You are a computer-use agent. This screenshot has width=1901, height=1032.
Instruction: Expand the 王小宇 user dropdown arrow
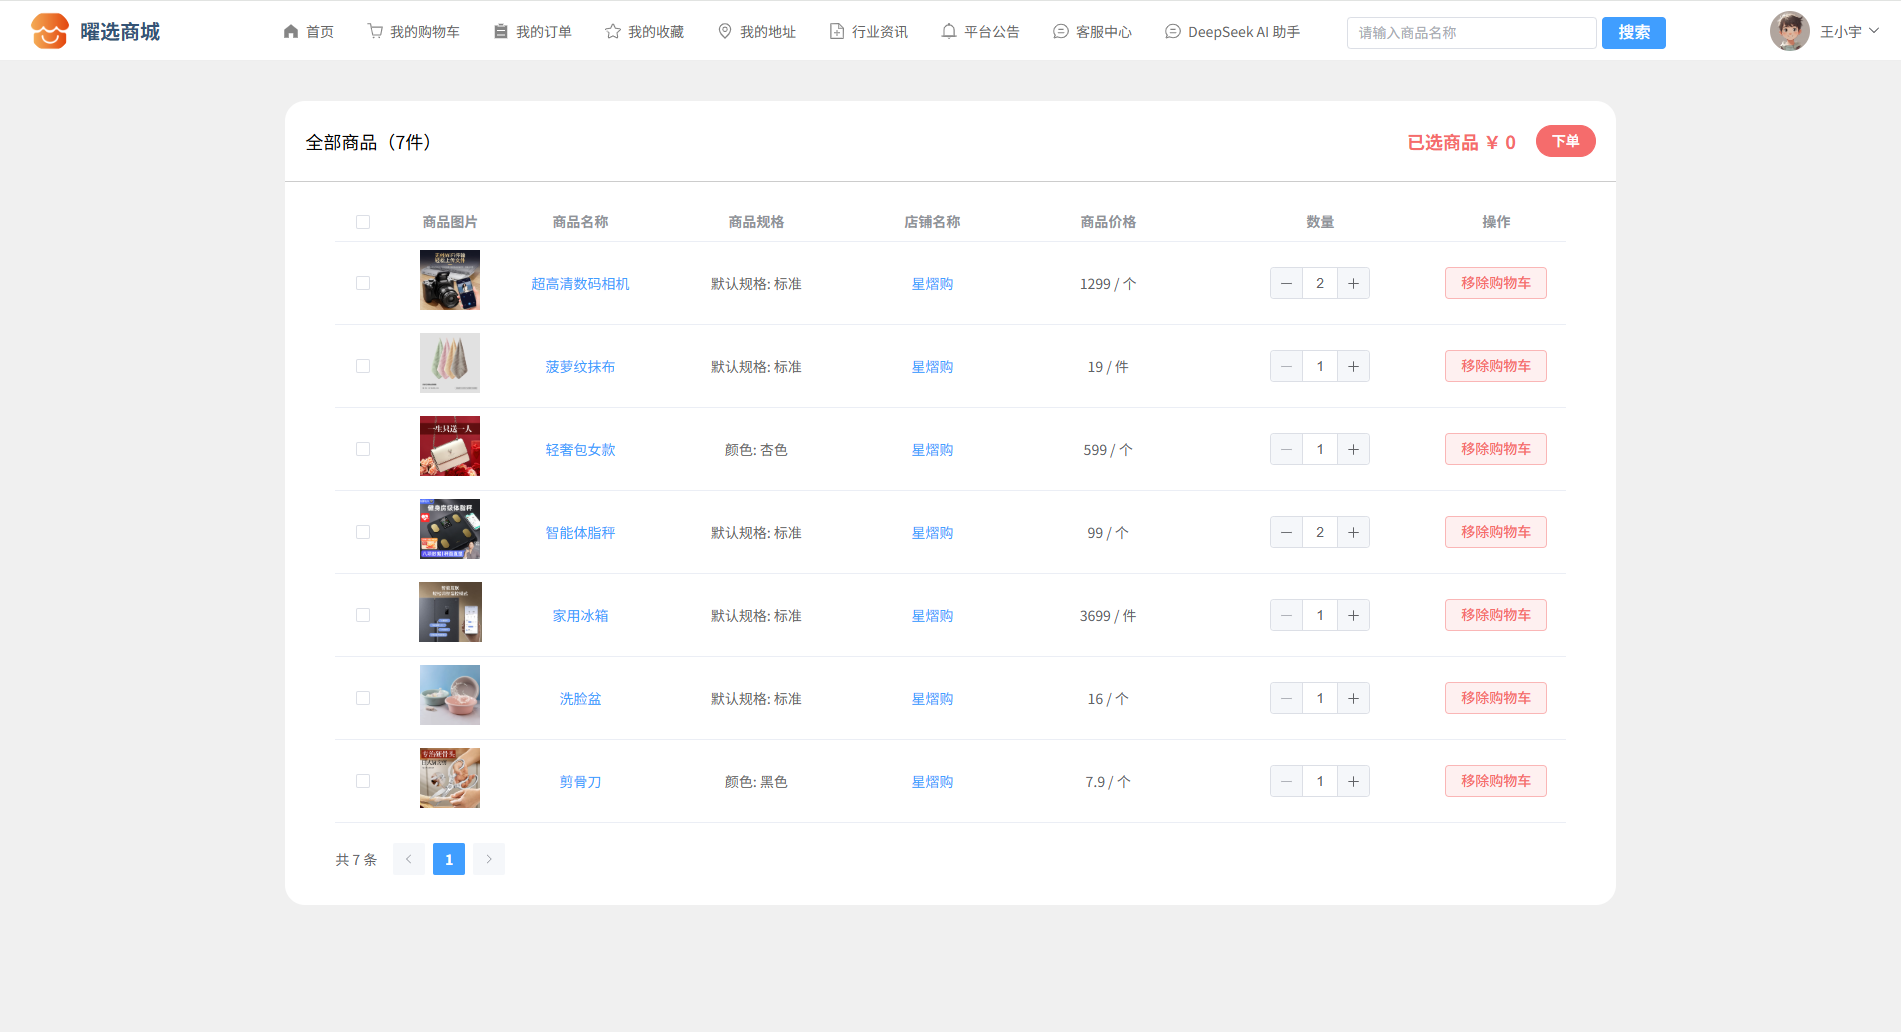1874,31
